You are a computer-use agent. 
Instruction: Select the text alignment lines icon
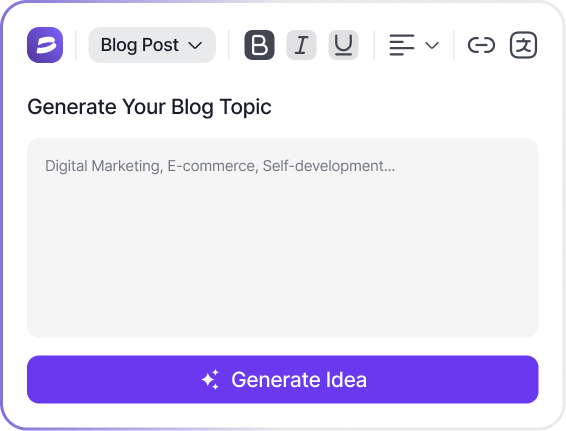click(x=402, y=45)
